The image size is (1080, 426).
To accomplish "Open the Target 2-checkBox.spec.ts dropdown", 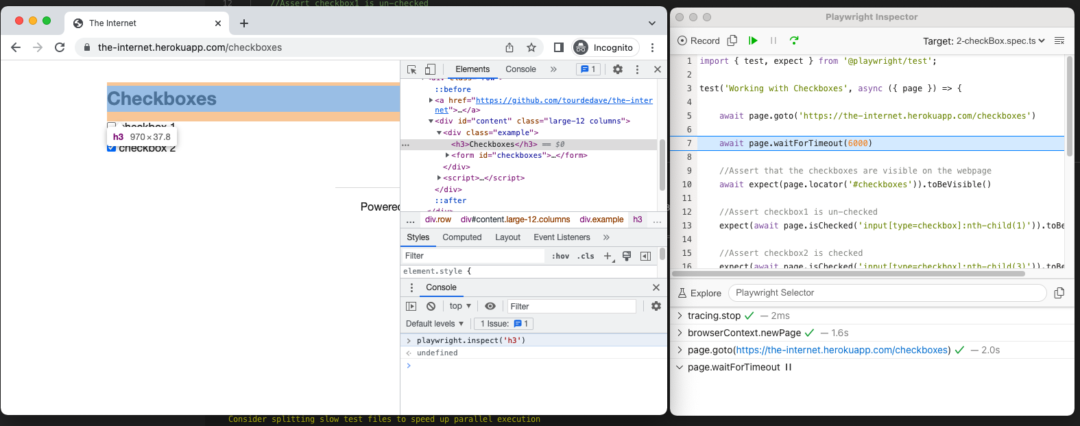I will 983,41.
